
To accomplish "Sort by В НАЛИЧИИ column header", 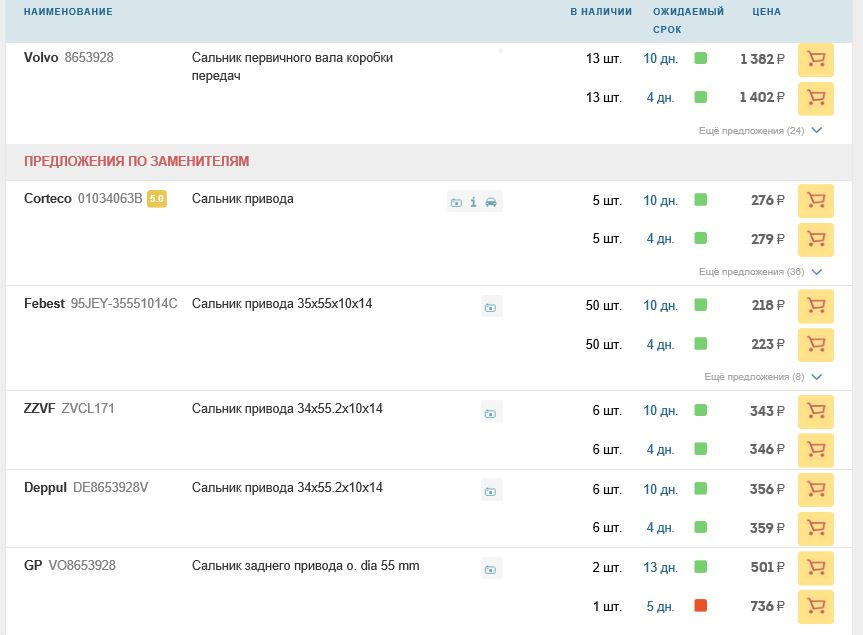I will (x=600, y=12).
